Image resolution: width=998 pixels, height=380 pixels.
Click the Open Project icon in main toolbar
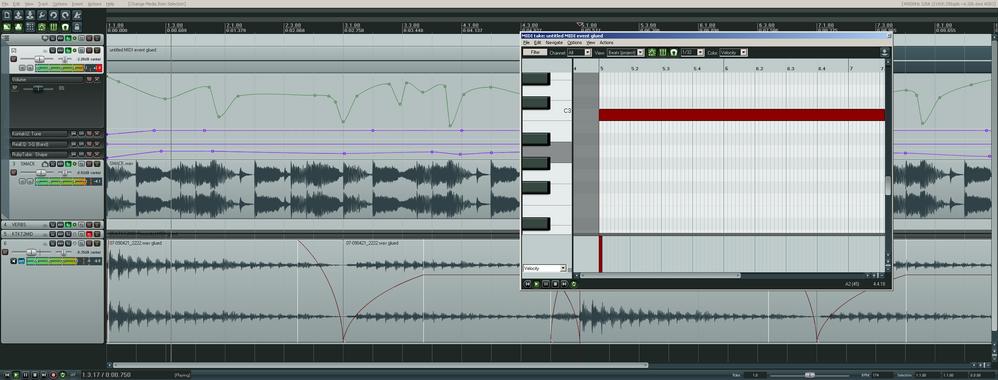(x=18, y=15)
